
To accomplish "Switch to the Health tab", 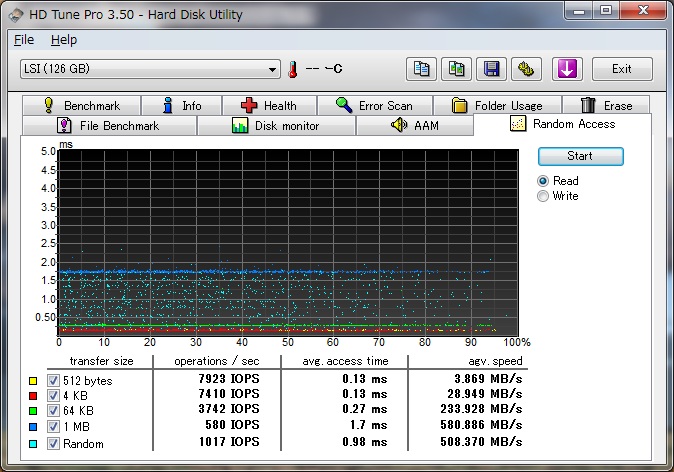I will [269, 105].
